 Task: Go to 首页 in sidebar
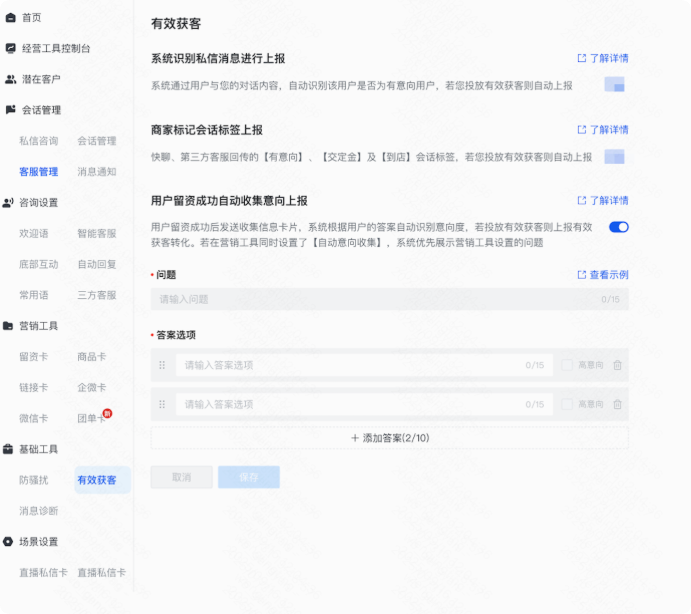[32, 18]
